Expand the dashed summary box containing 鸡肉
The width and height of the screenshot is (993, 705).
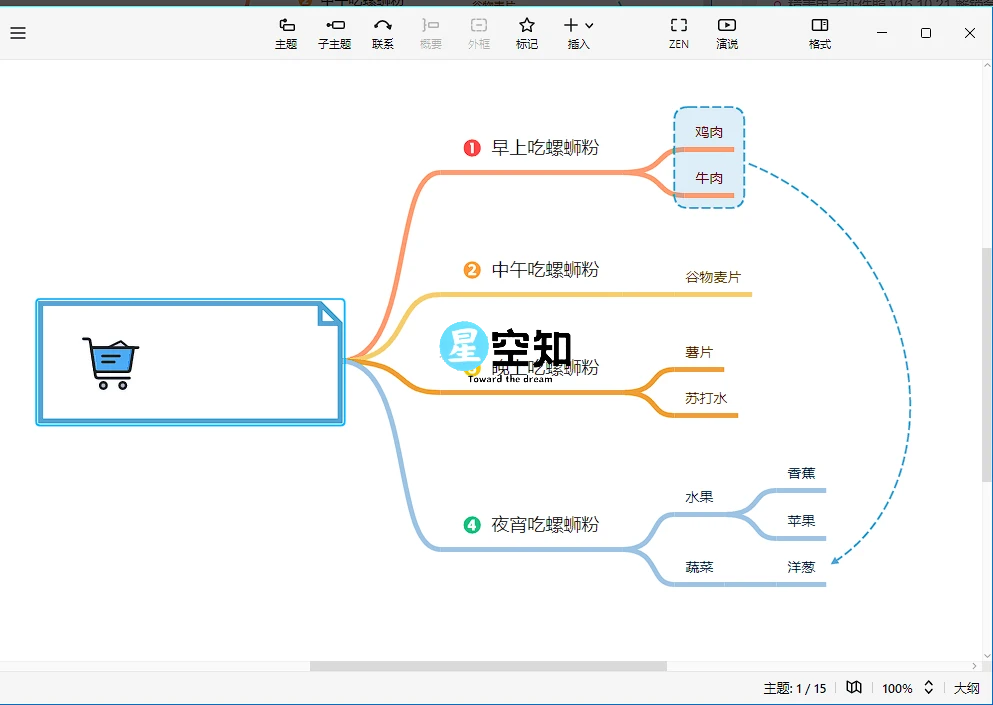coord(709,157)
